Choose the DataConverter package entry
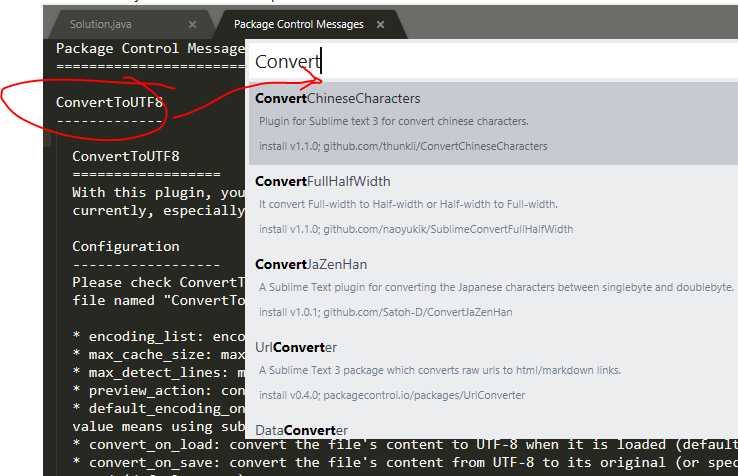Viewport: 738px width, 476px height. coord(493,429)
